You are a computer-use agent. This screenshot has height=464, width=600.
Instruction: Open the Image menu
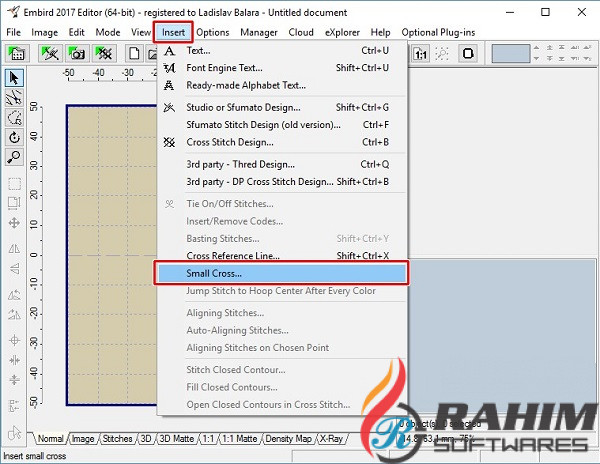tap(44, 33)
